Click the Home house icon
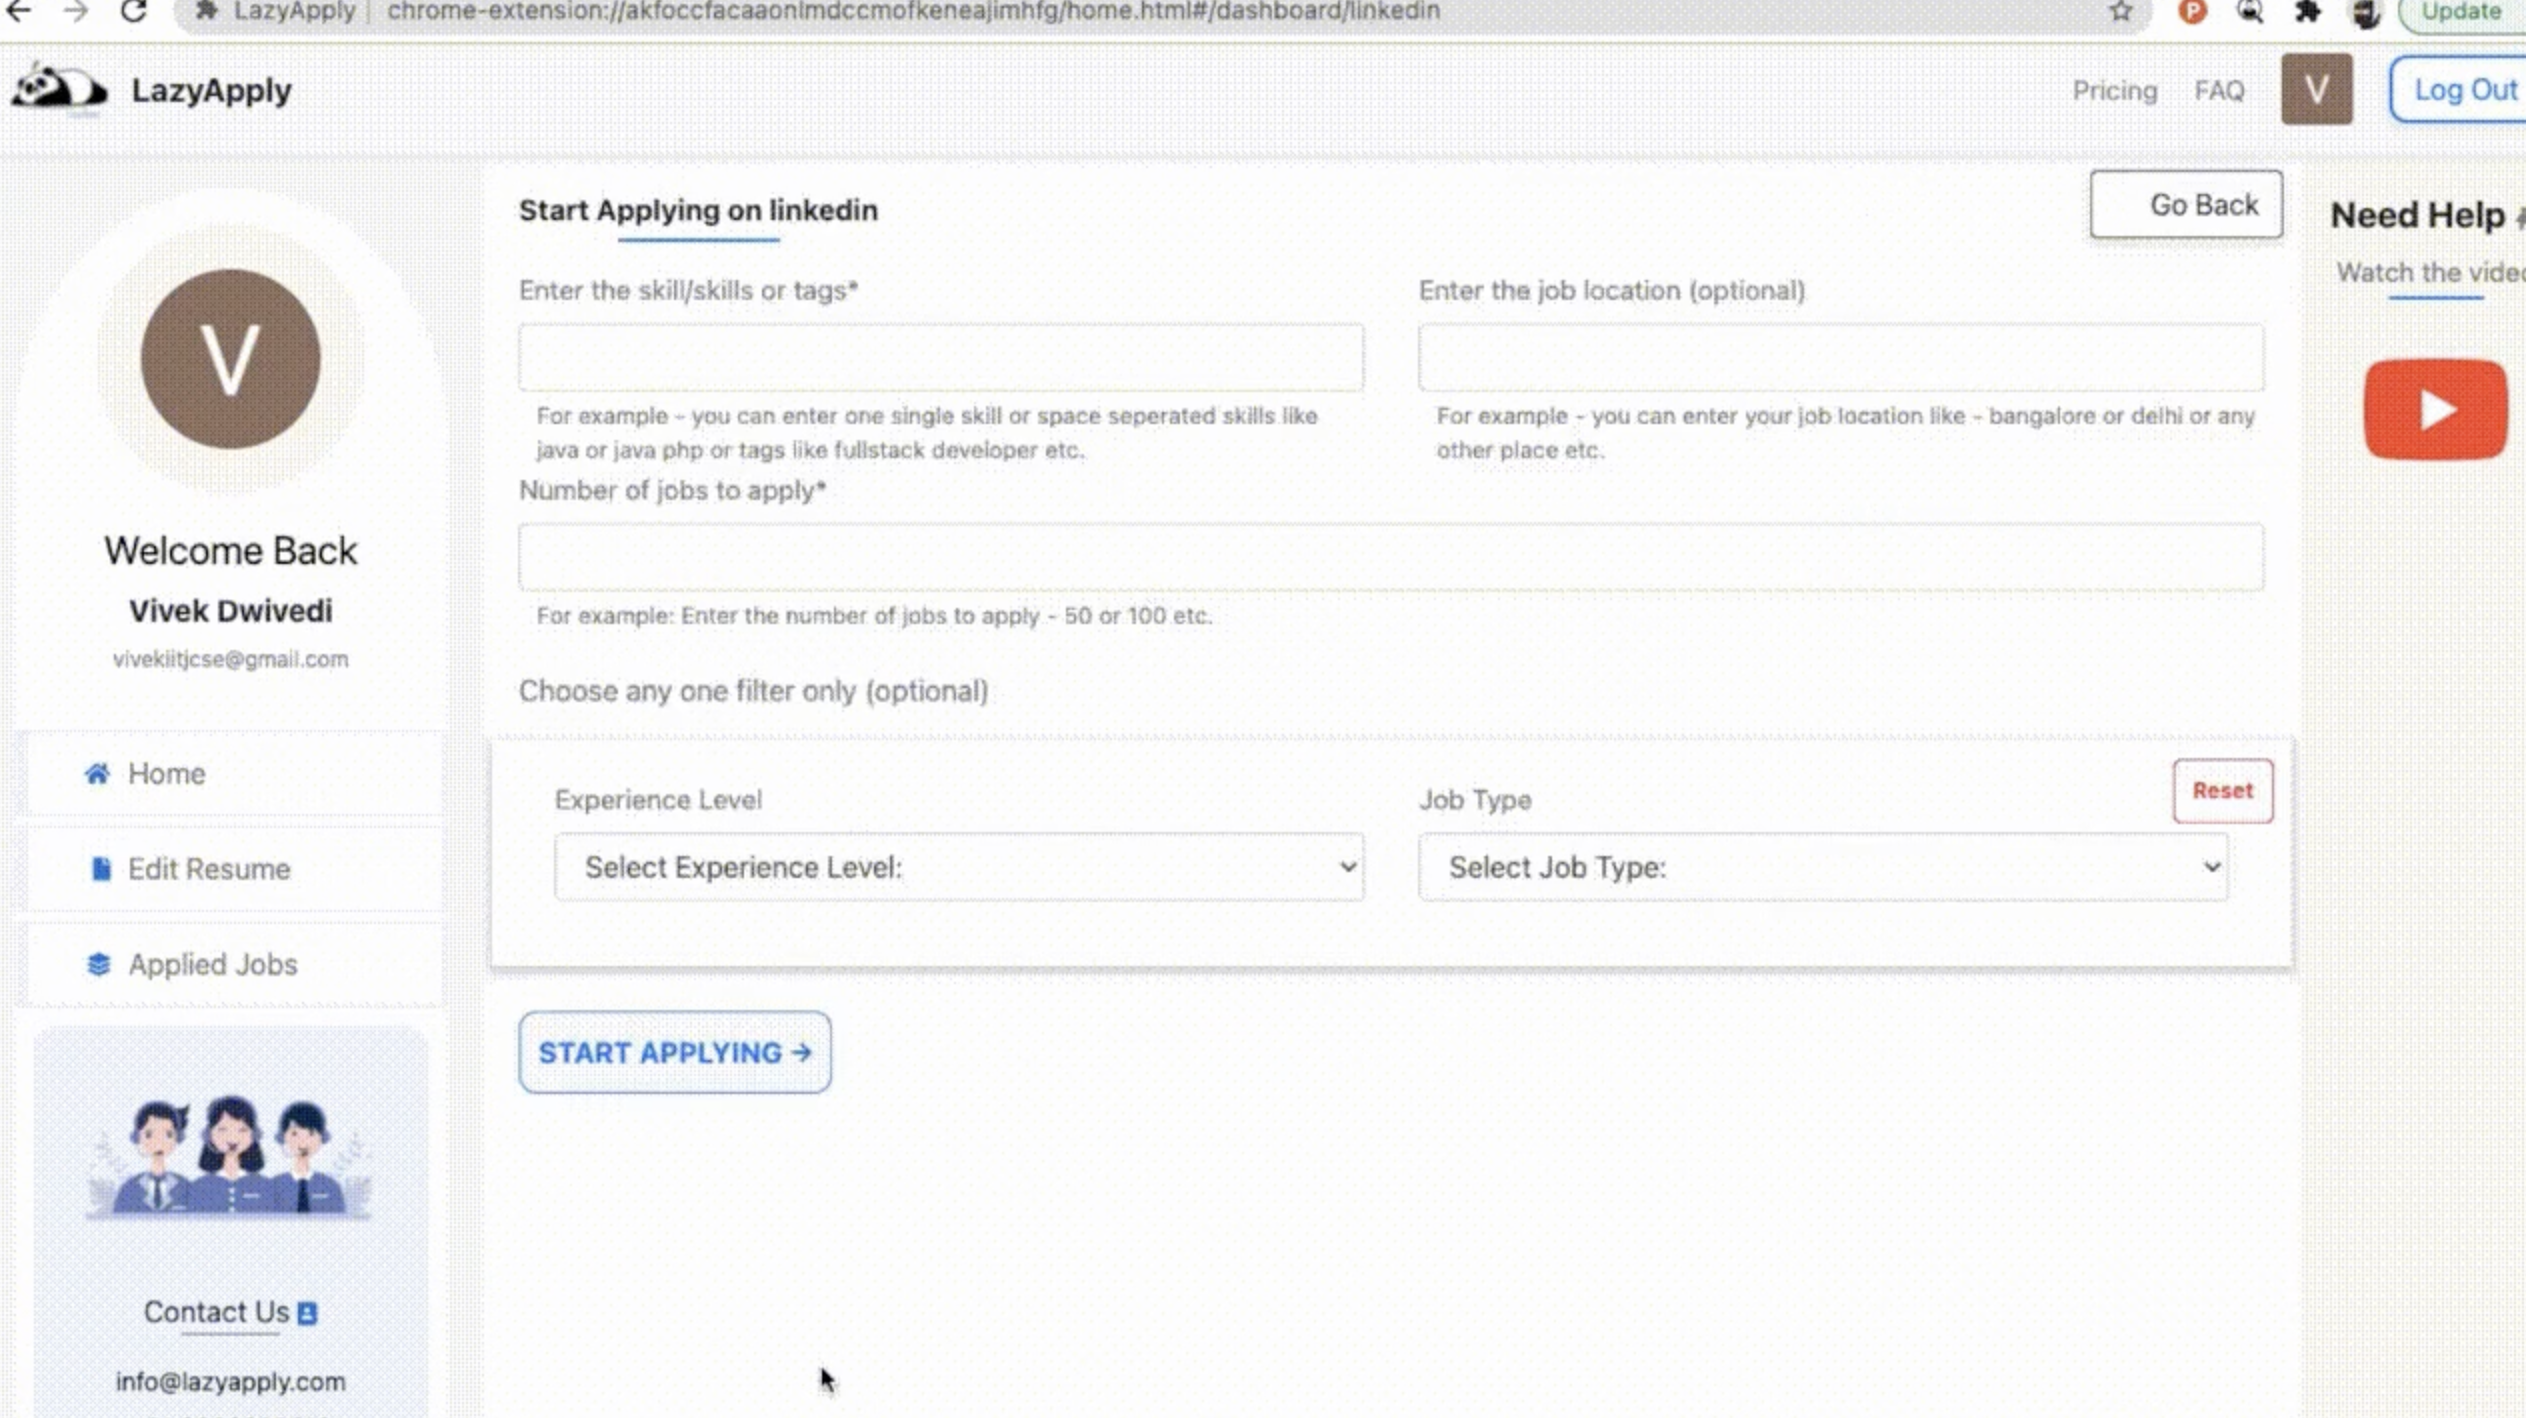Viewport: 2526px width, 1418px height. (97, 773)
